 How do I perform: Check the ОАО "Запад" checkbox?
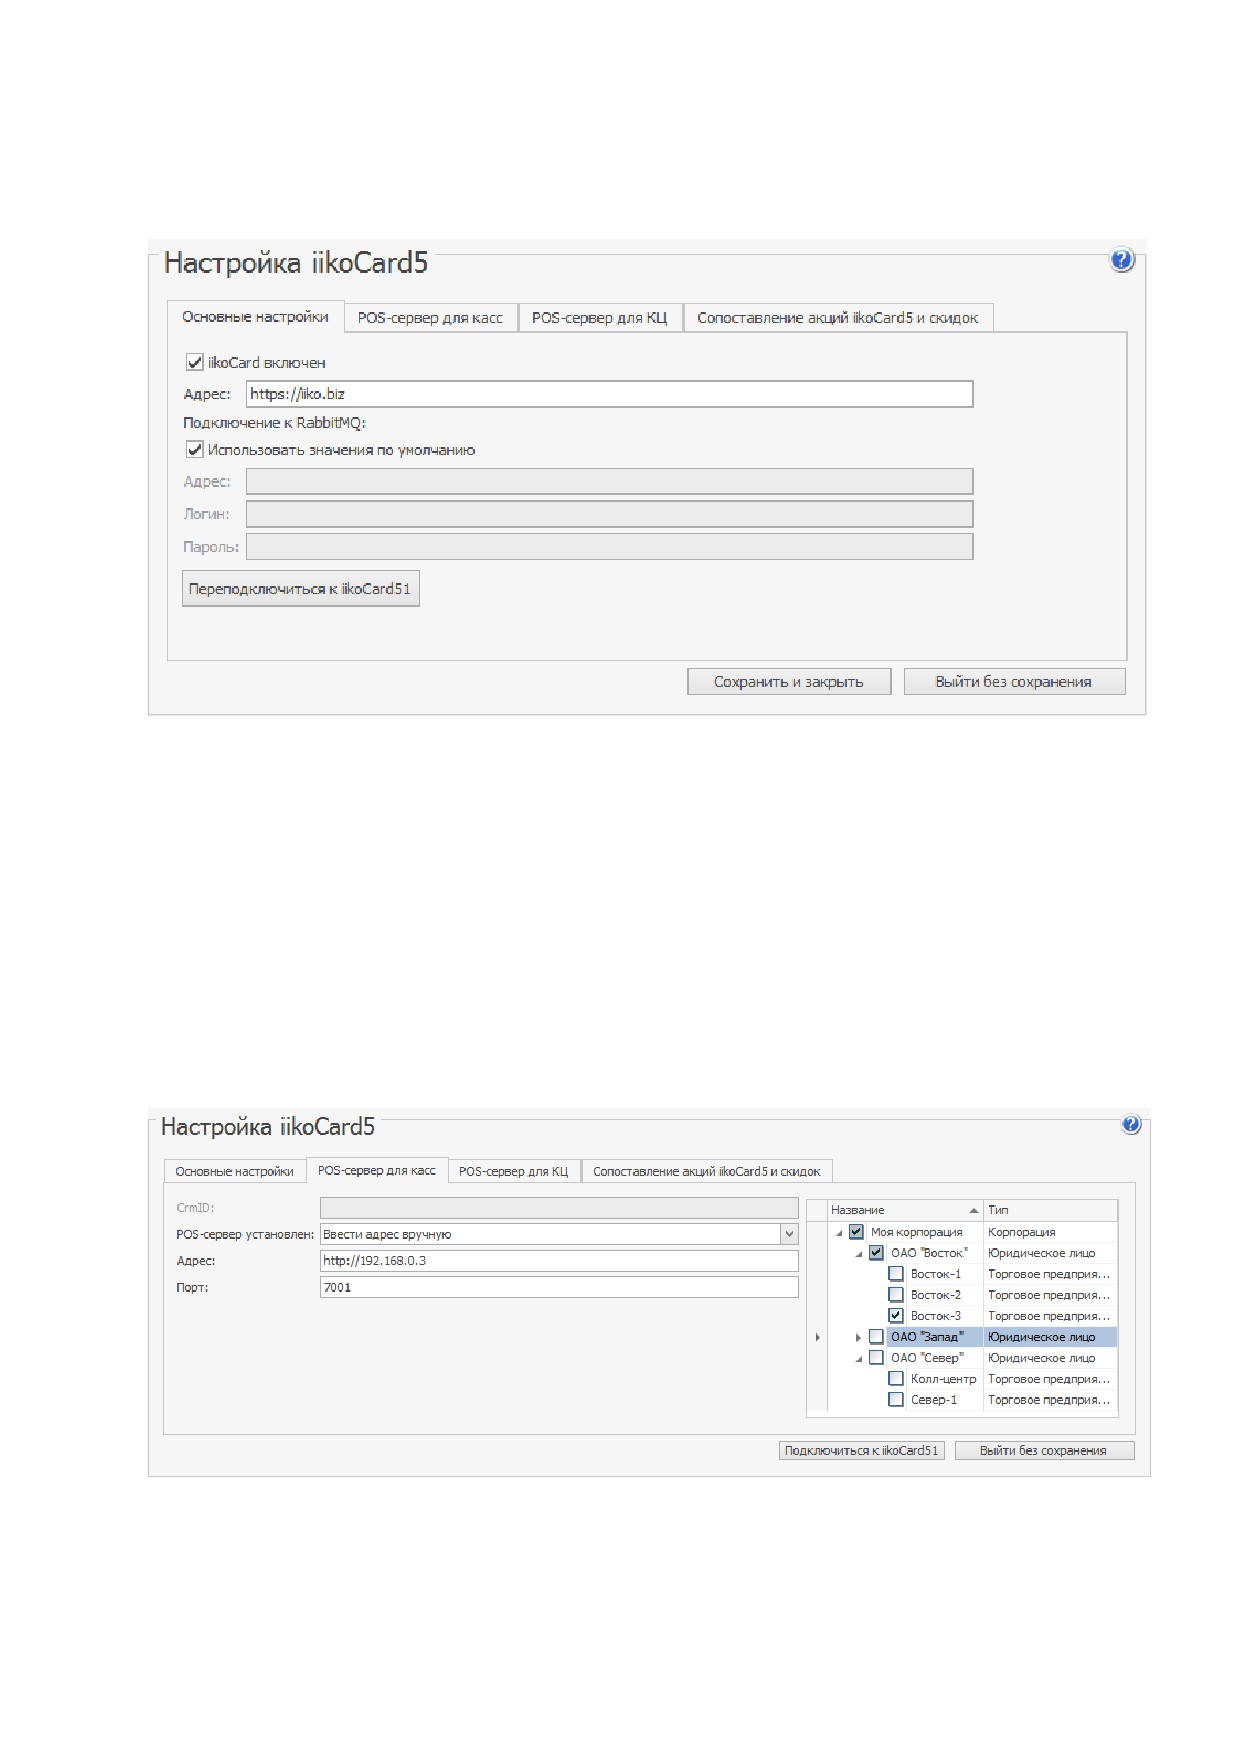876,1337
